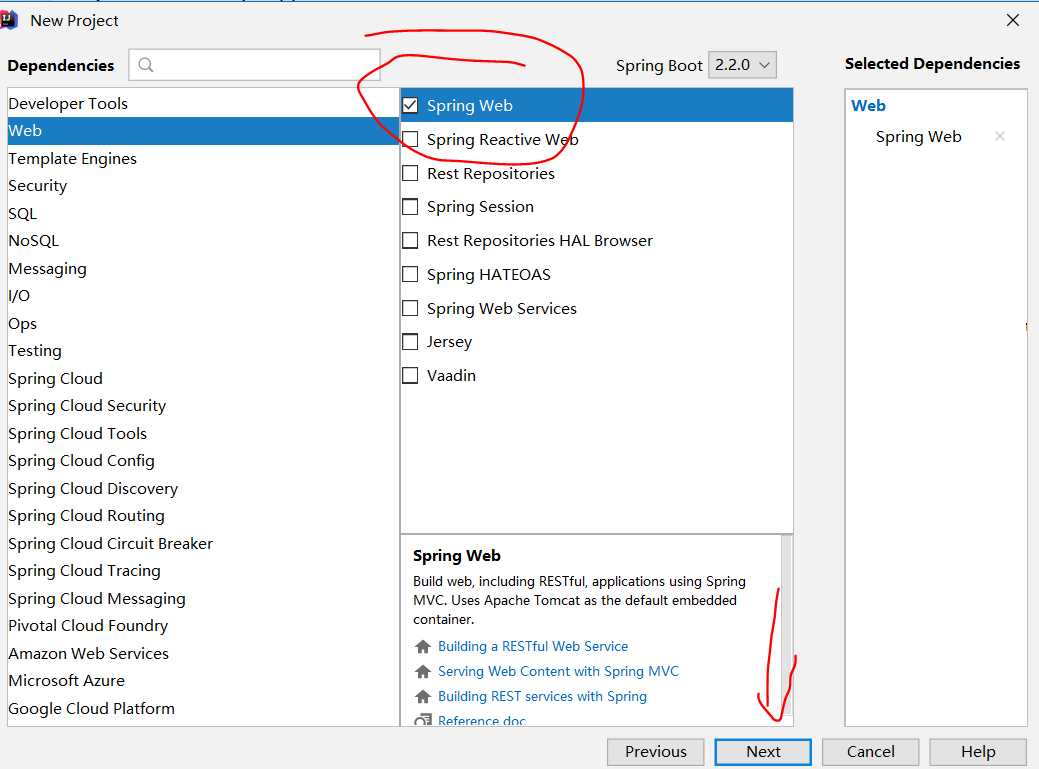Close the New Project dialog

[1012, 21]
